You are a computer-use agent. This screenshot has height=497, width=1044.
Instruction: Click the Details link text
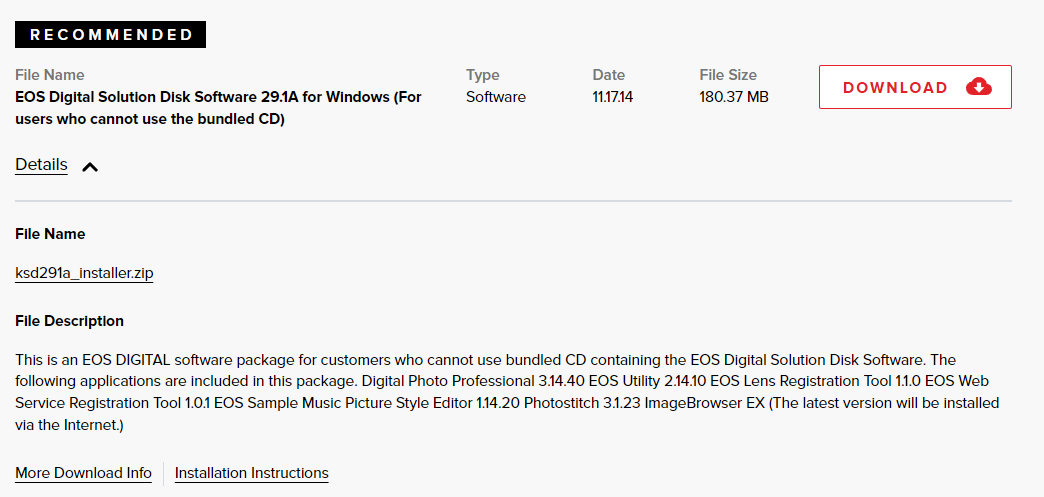pos(41,165)
